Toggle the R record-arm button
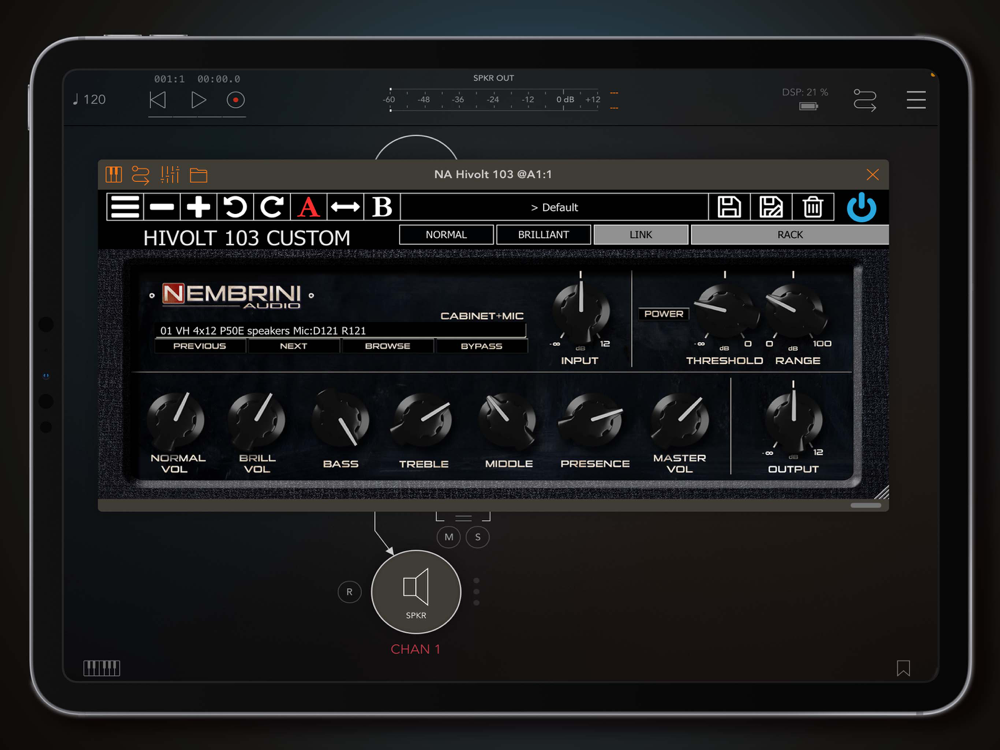1000x750 pixels. point(349,592)
